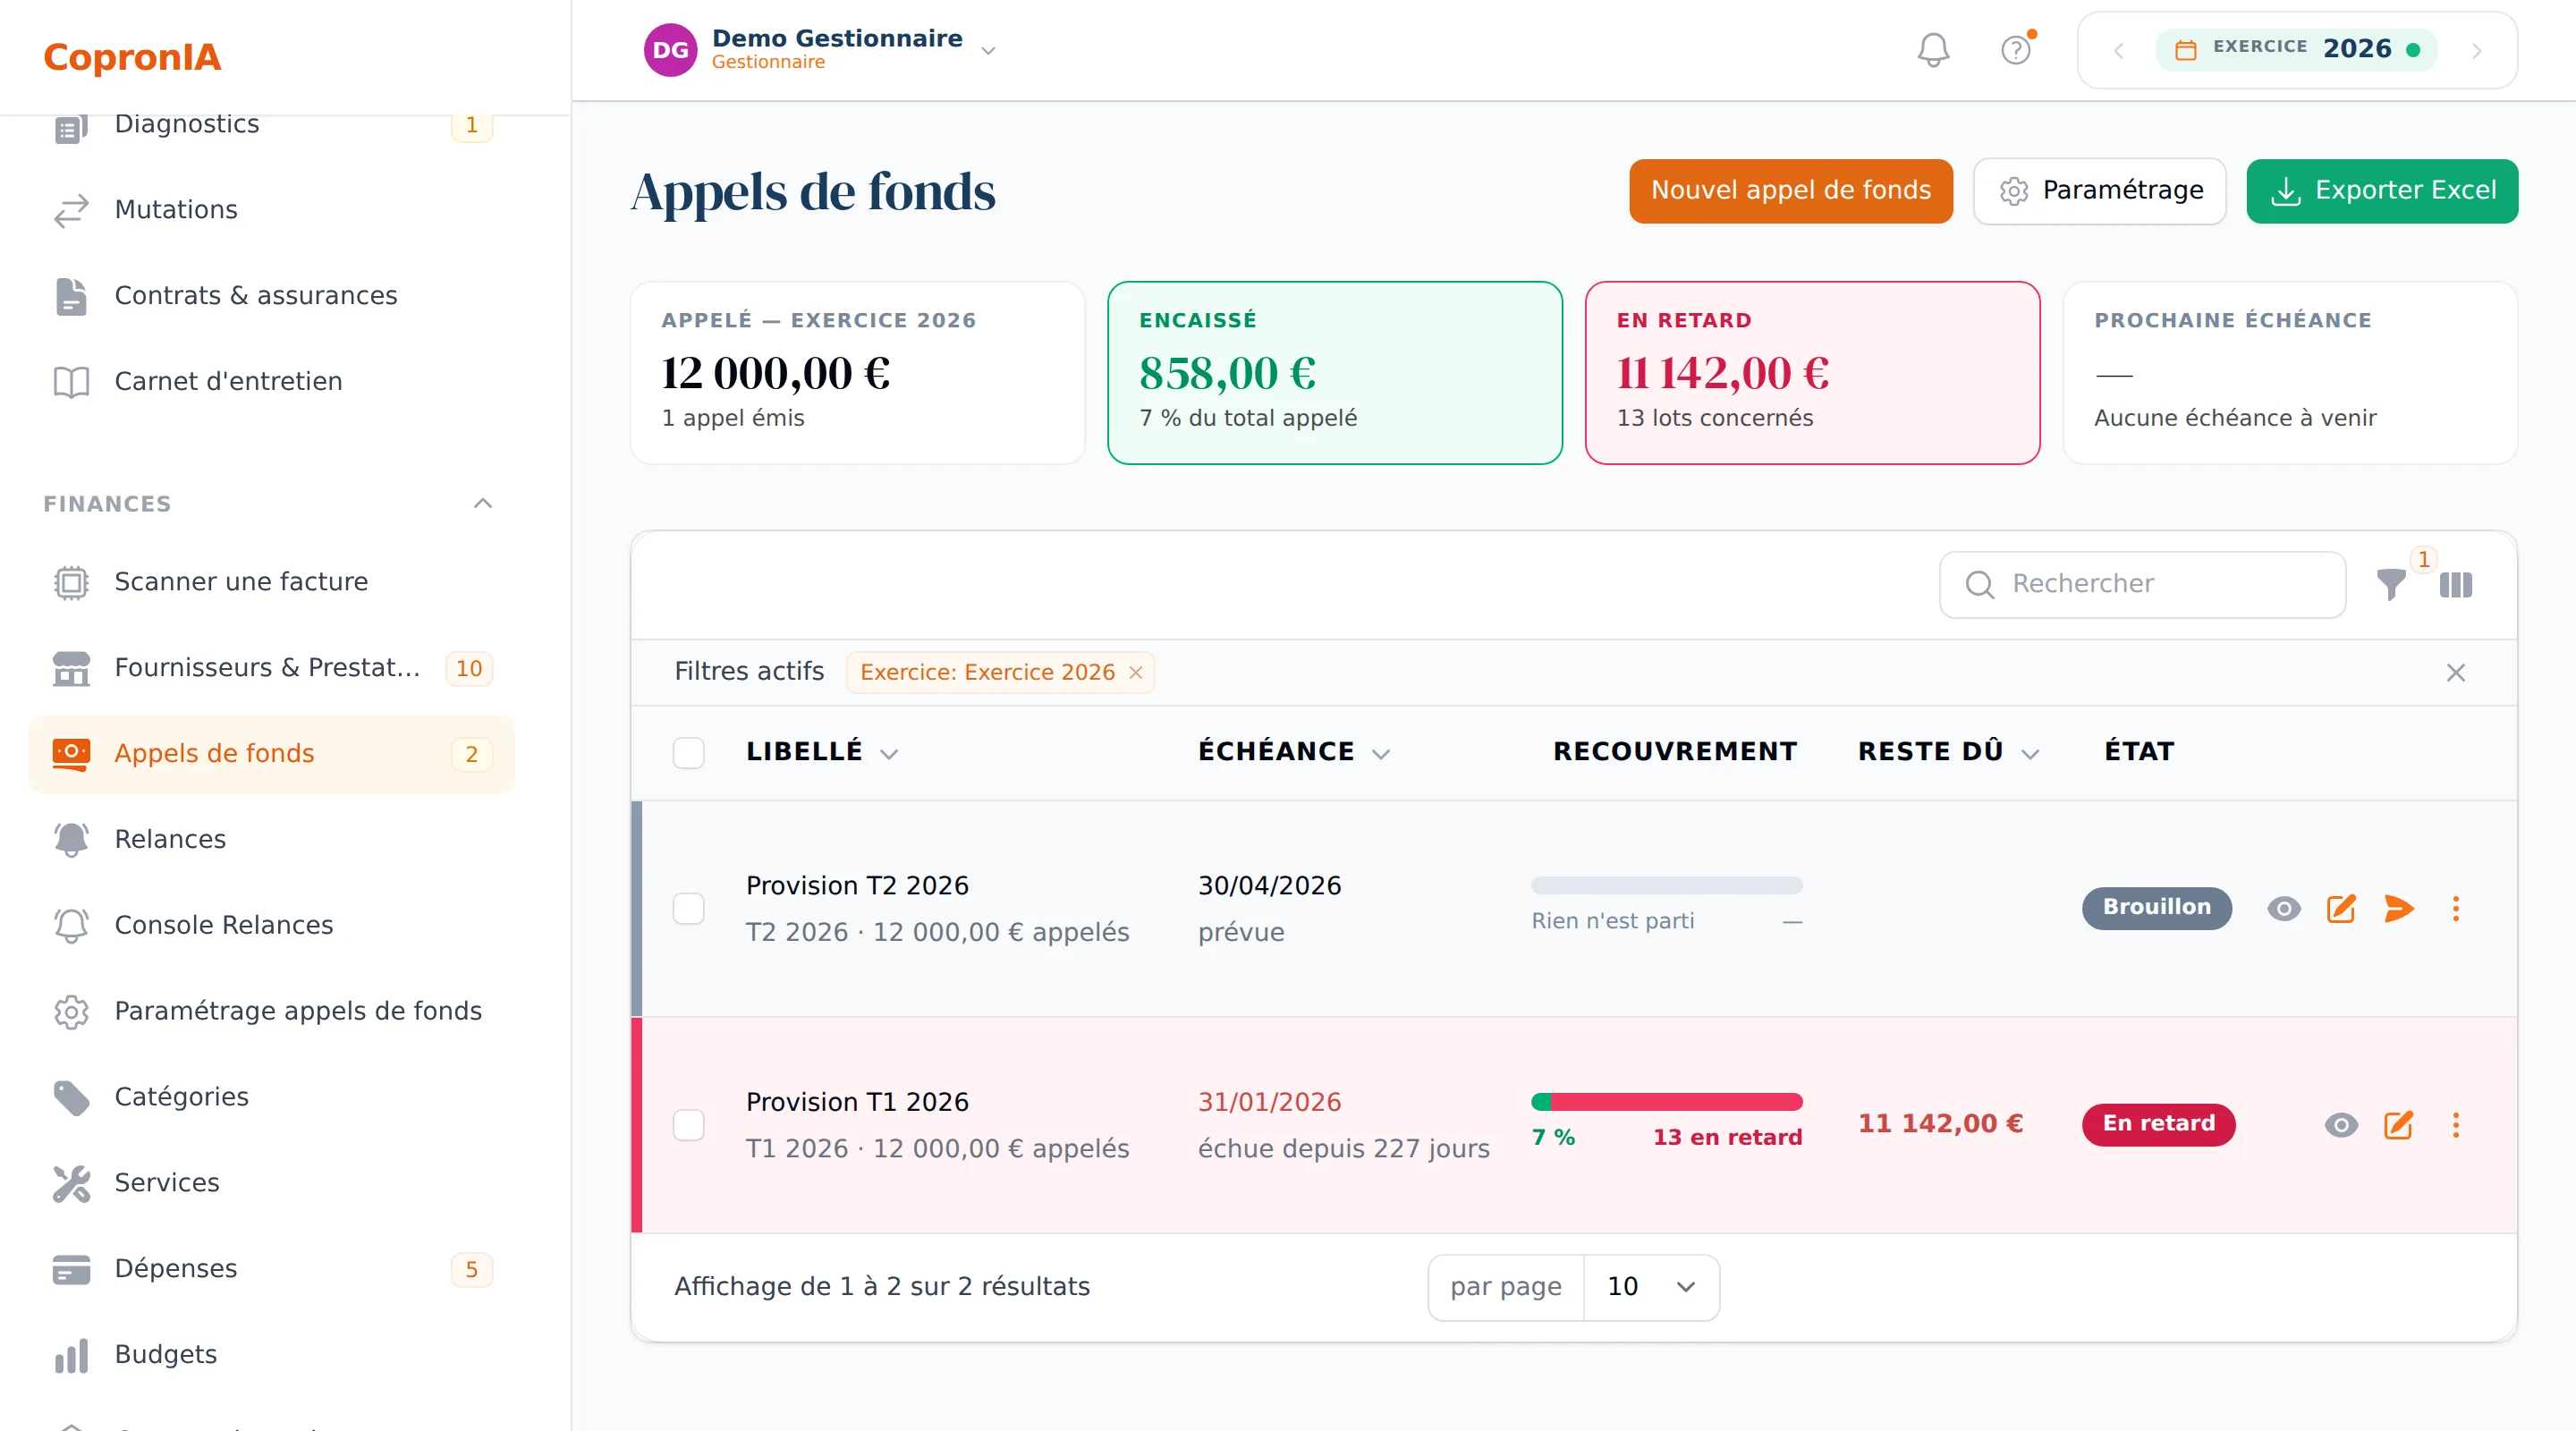Open the table filter funnel icon
This screenshot has height=1431, width=2576.
click(x=2391, y=584)
